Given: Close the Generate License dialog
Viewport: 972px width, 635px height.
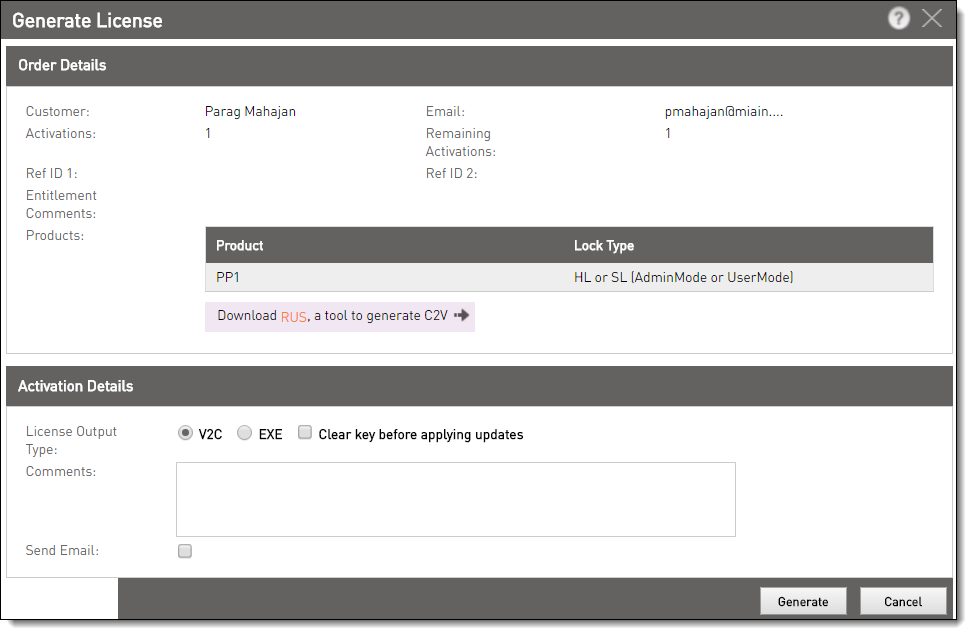Looking at the screenshot, I should (x=932, y=19).
